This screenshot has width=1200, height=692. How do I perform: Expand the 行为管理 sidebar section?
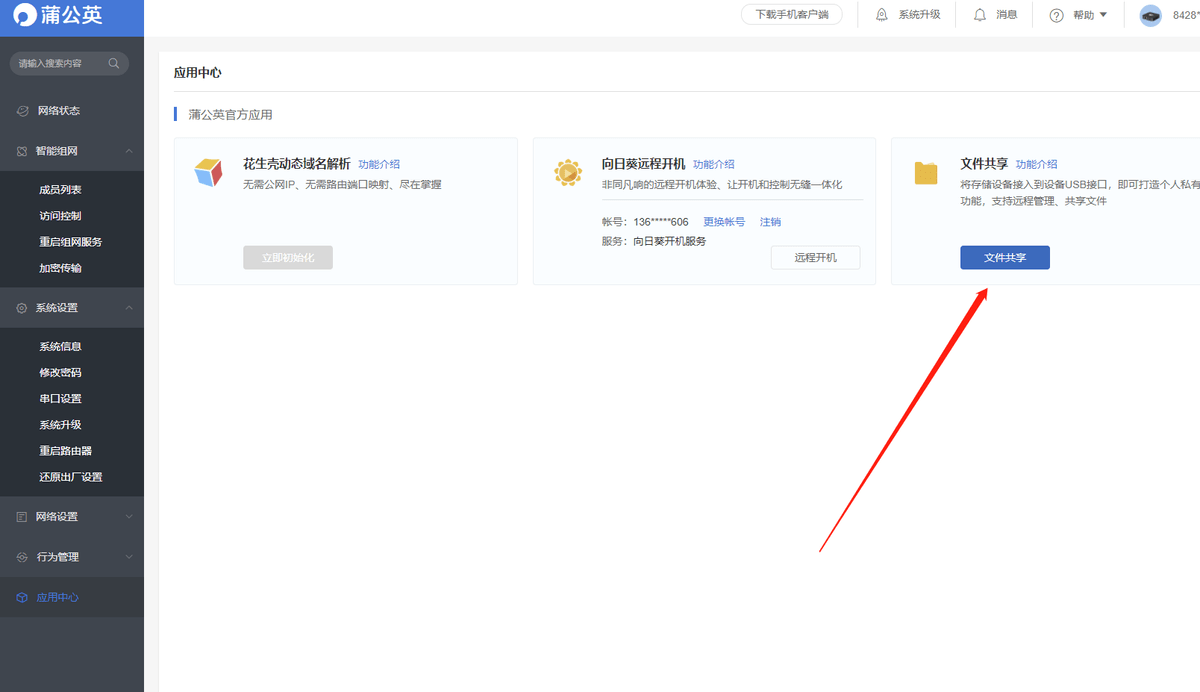129,557
